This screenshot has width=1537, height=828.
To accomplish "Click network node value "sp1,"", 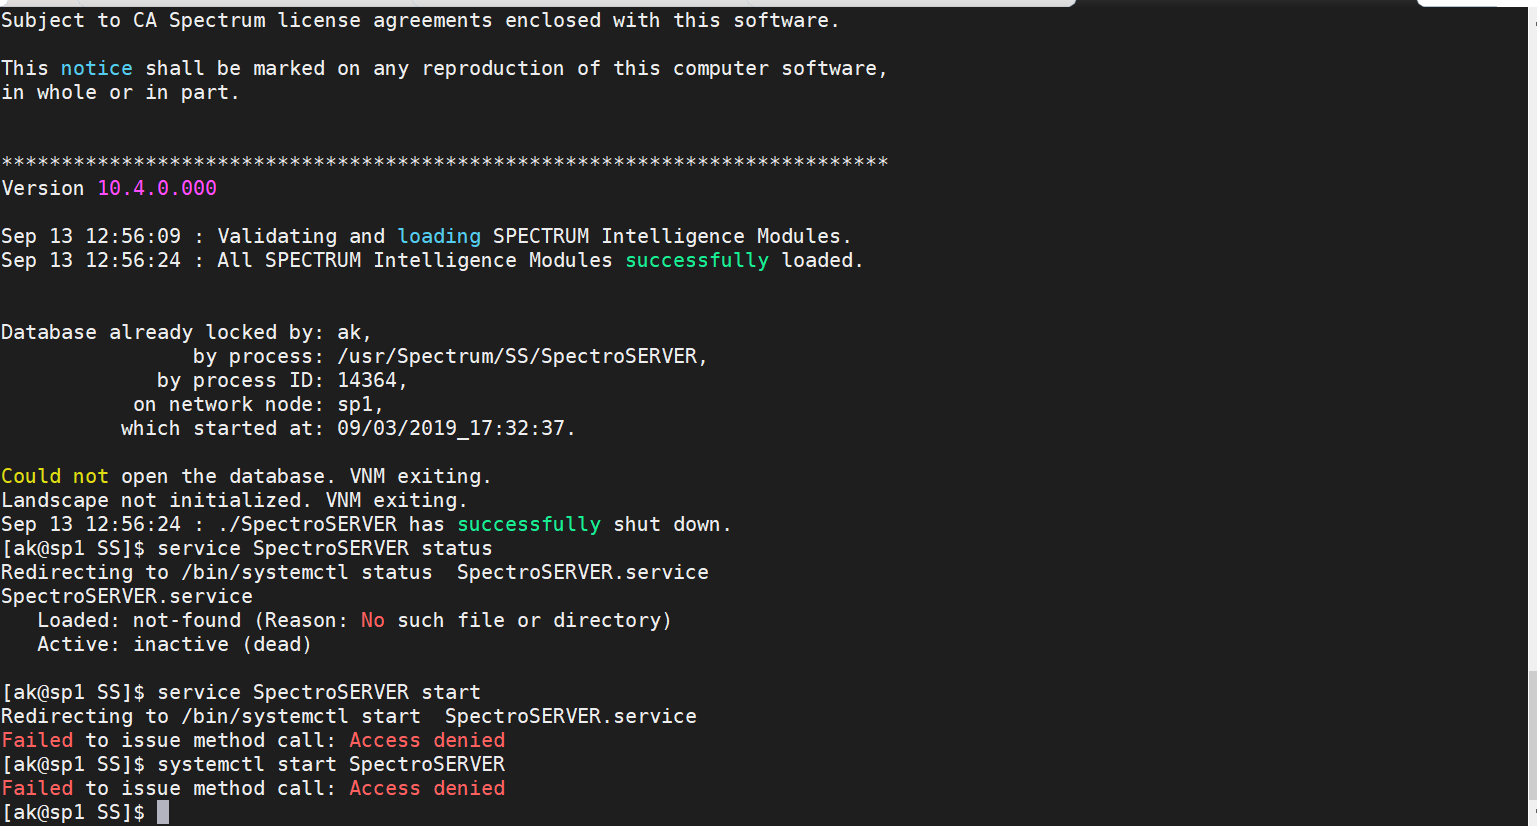I will pos(360,404).
